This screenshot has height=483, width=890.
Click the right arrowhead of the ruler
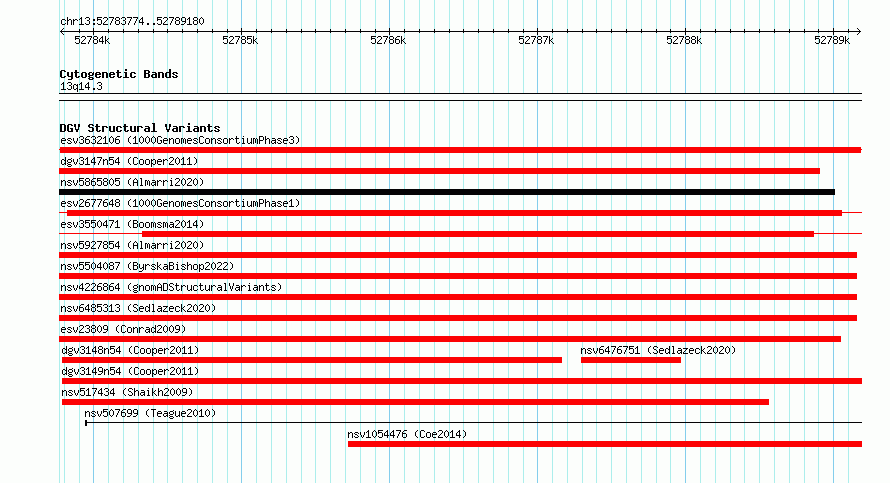pyautogui.click(x=859, y=31)
